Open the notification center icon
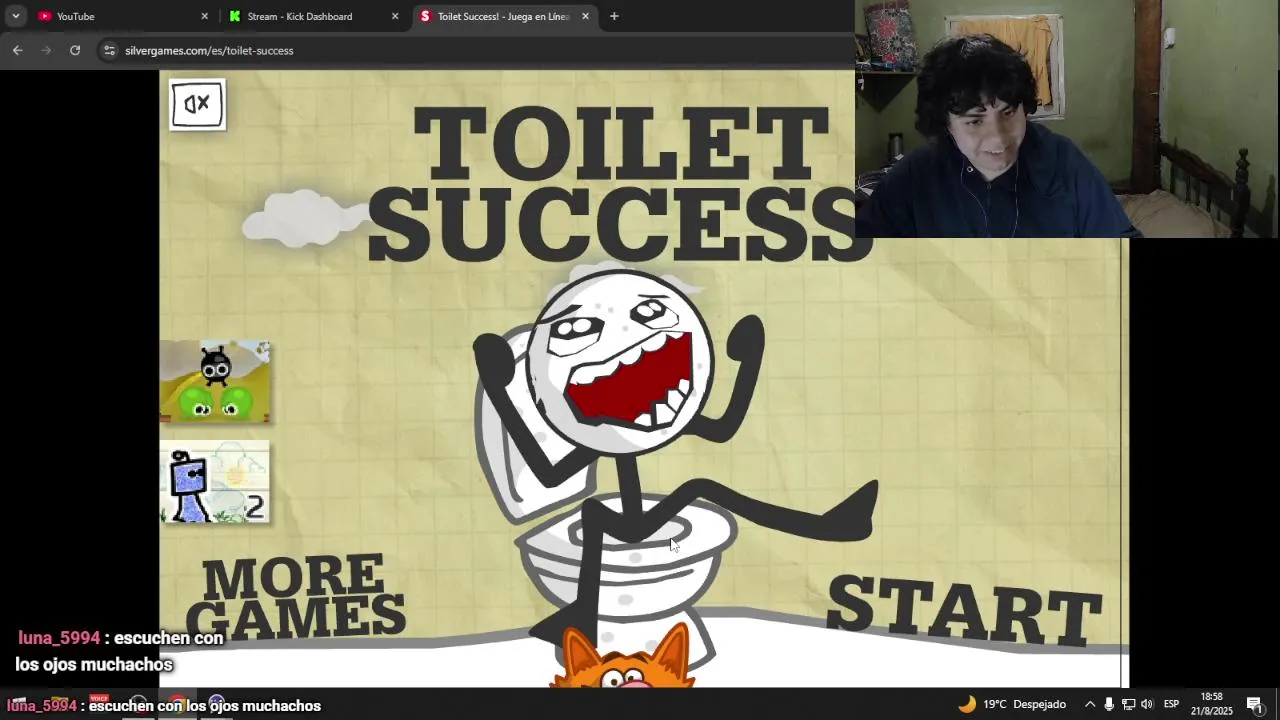Viewport: 1280px width, 720px height. tap(1255, 704)
